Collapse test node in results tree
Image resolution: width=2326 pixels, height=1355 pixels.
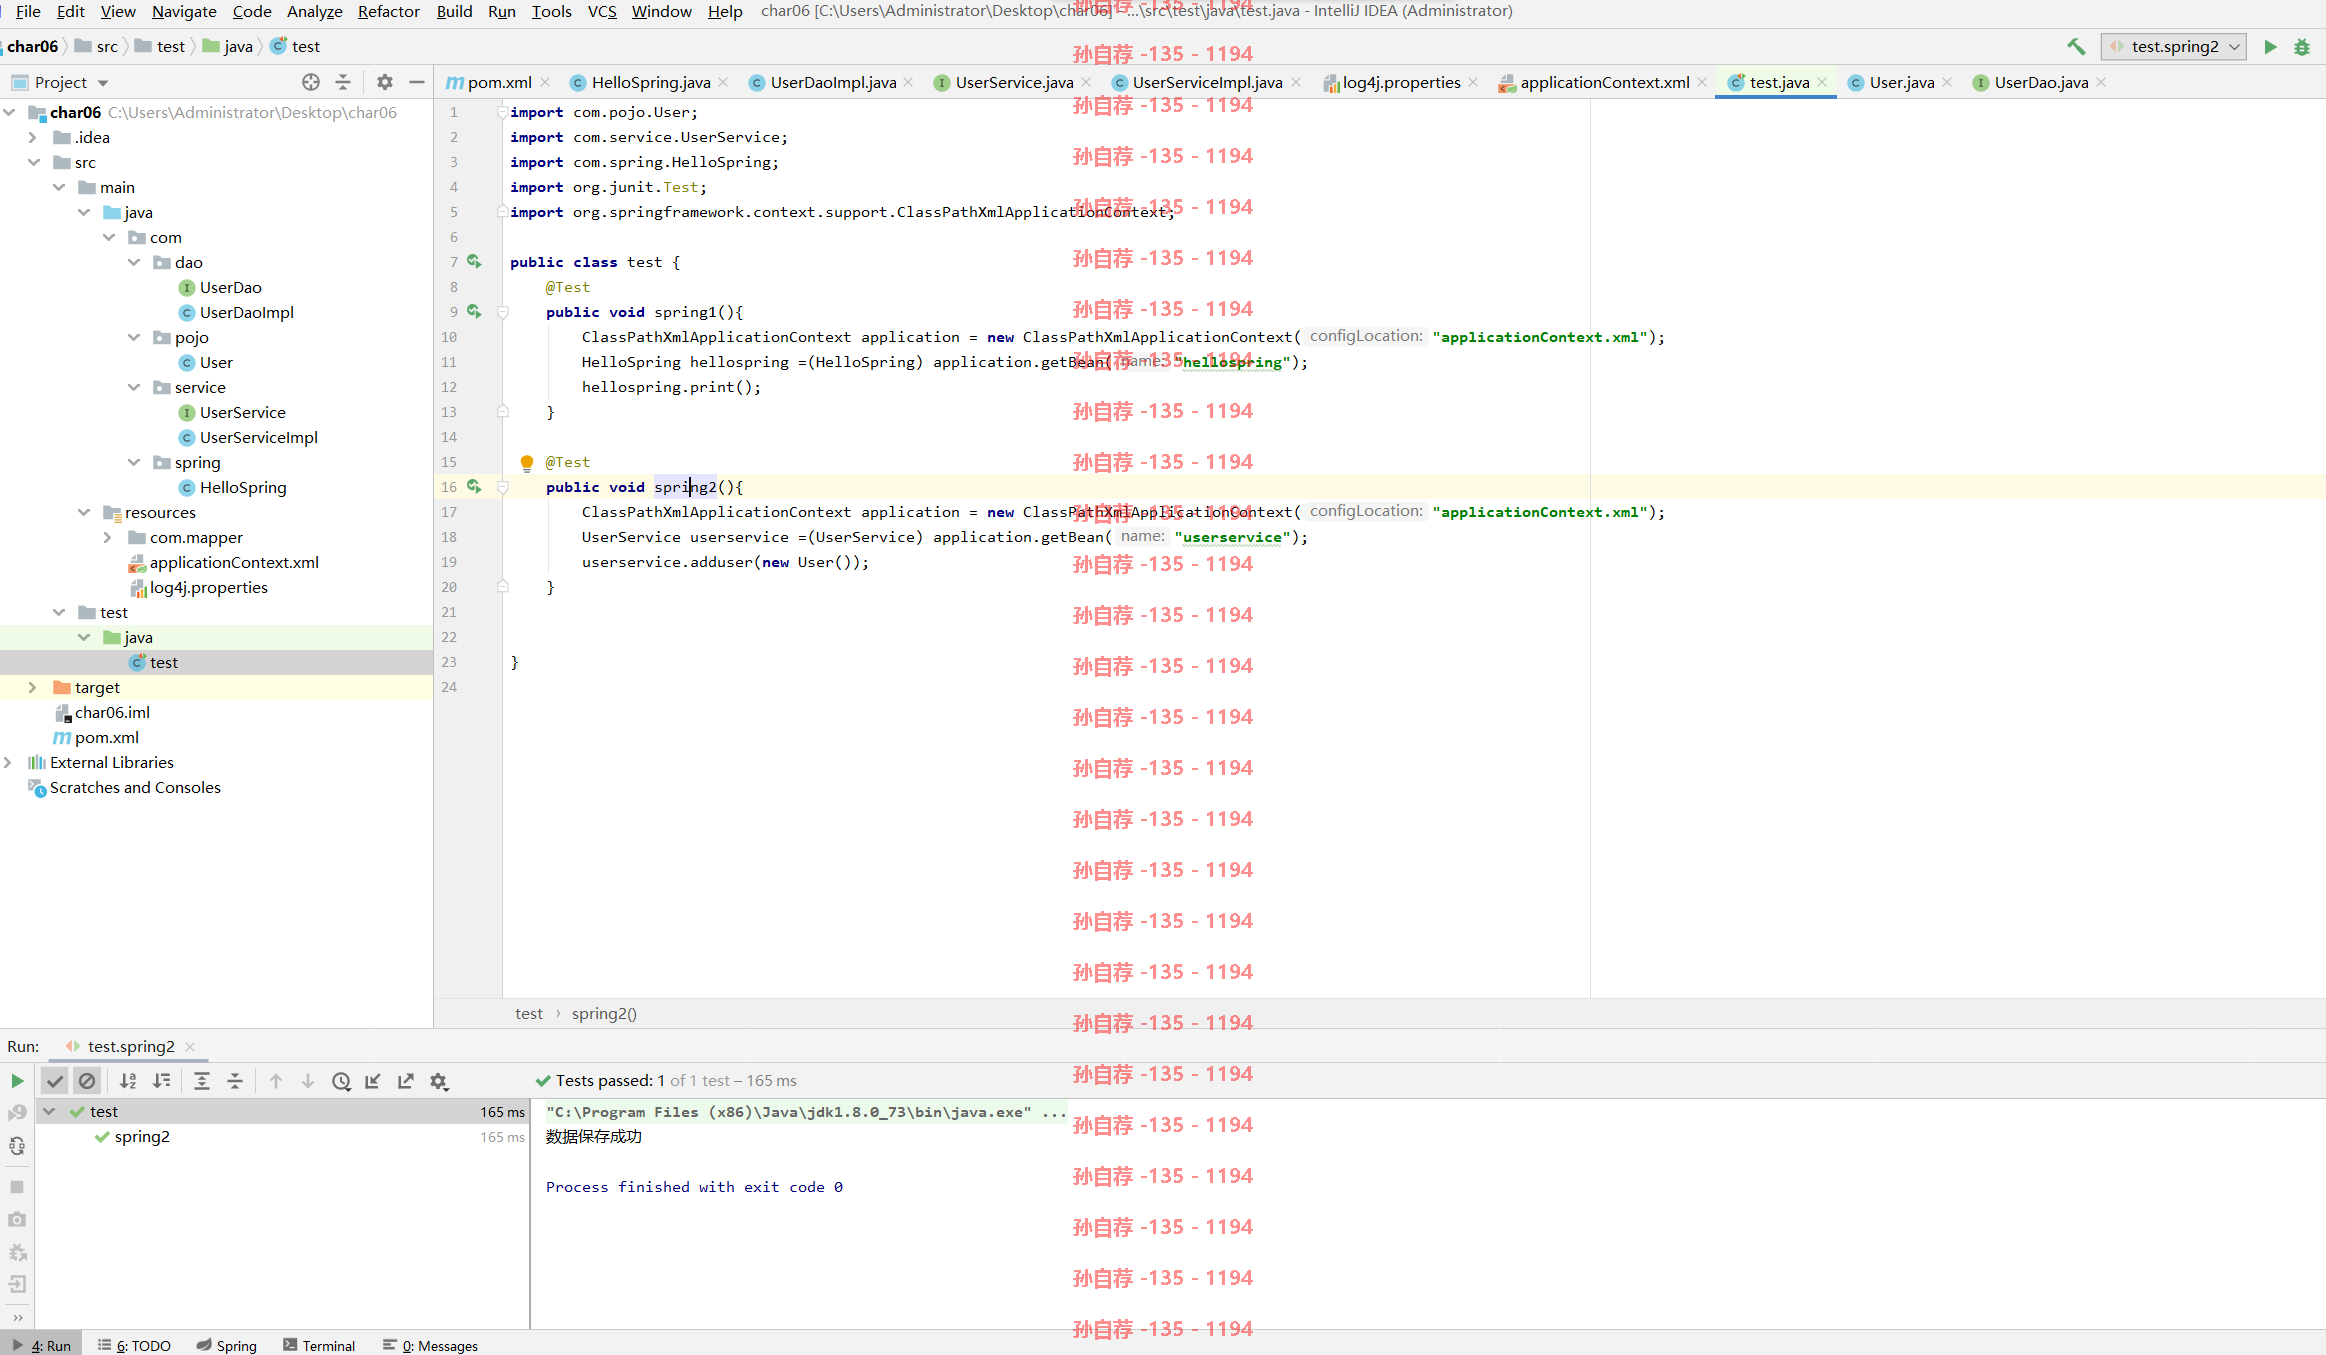pos(49,1111)
